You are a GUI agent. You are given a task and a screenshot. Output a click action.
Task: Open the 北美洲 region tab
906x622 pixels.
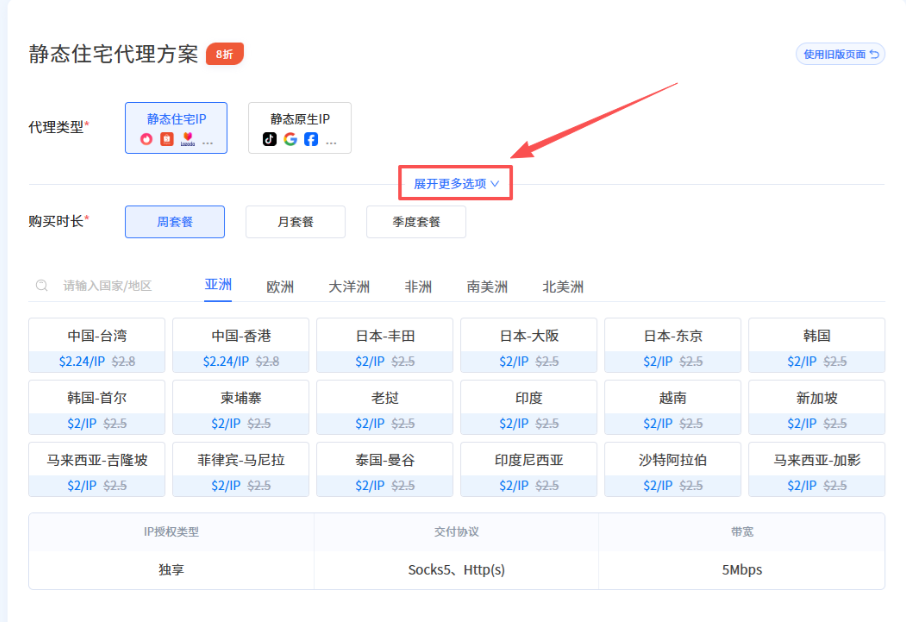[563, 287]
